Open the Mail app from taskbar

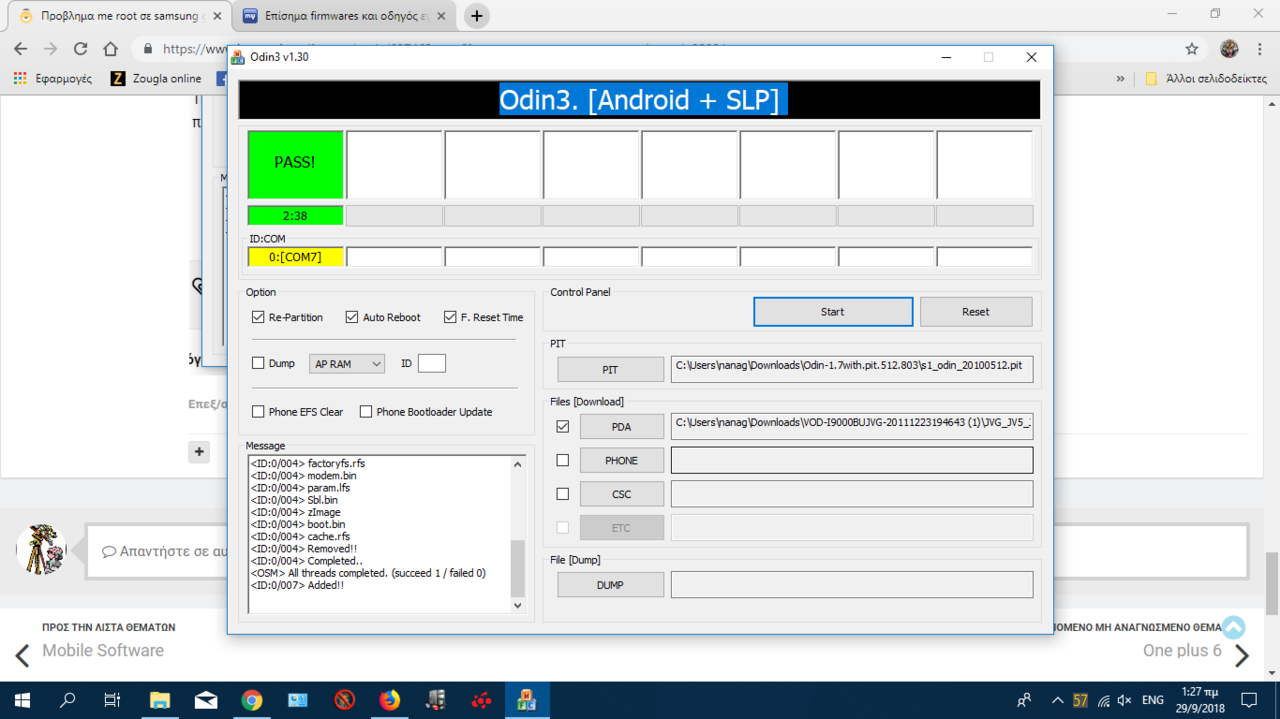[x=206, y=700]
